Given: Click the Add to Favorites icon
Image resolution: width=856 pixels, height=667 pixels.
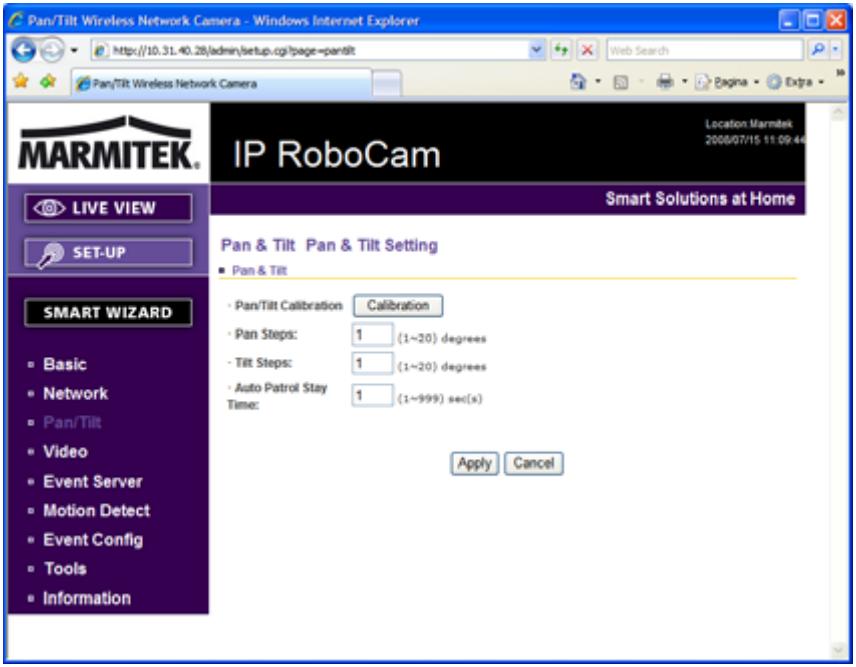Looking at the screenshot, I should [x=48, y=82].
